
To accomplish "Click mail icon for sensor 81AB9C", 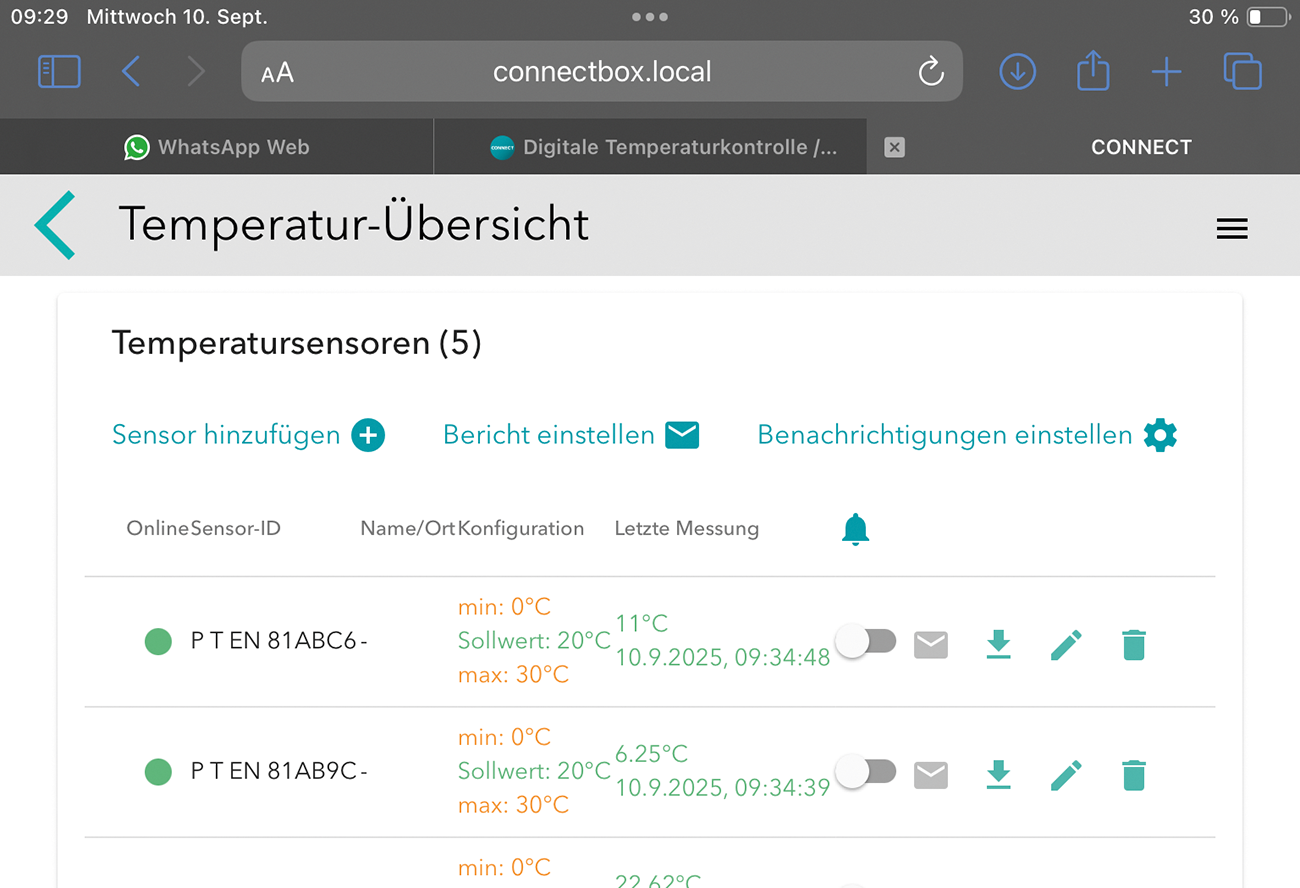I will [931, 775].
